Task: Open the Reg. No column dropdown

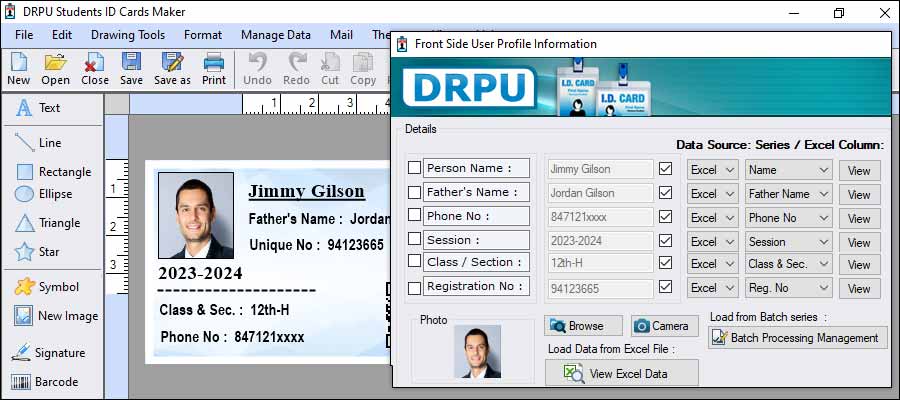Action: [789, 288]
